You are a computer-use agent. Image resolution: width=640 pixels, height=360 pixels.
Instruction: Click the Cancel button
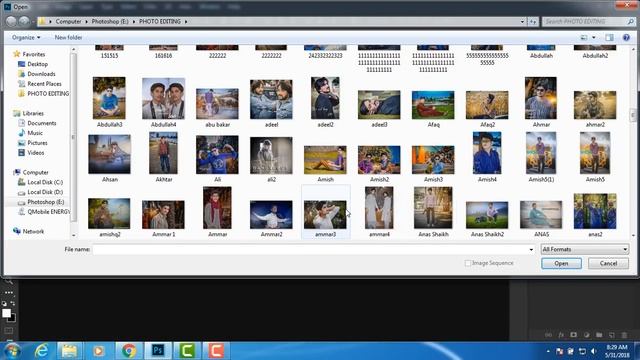[608, 263]
